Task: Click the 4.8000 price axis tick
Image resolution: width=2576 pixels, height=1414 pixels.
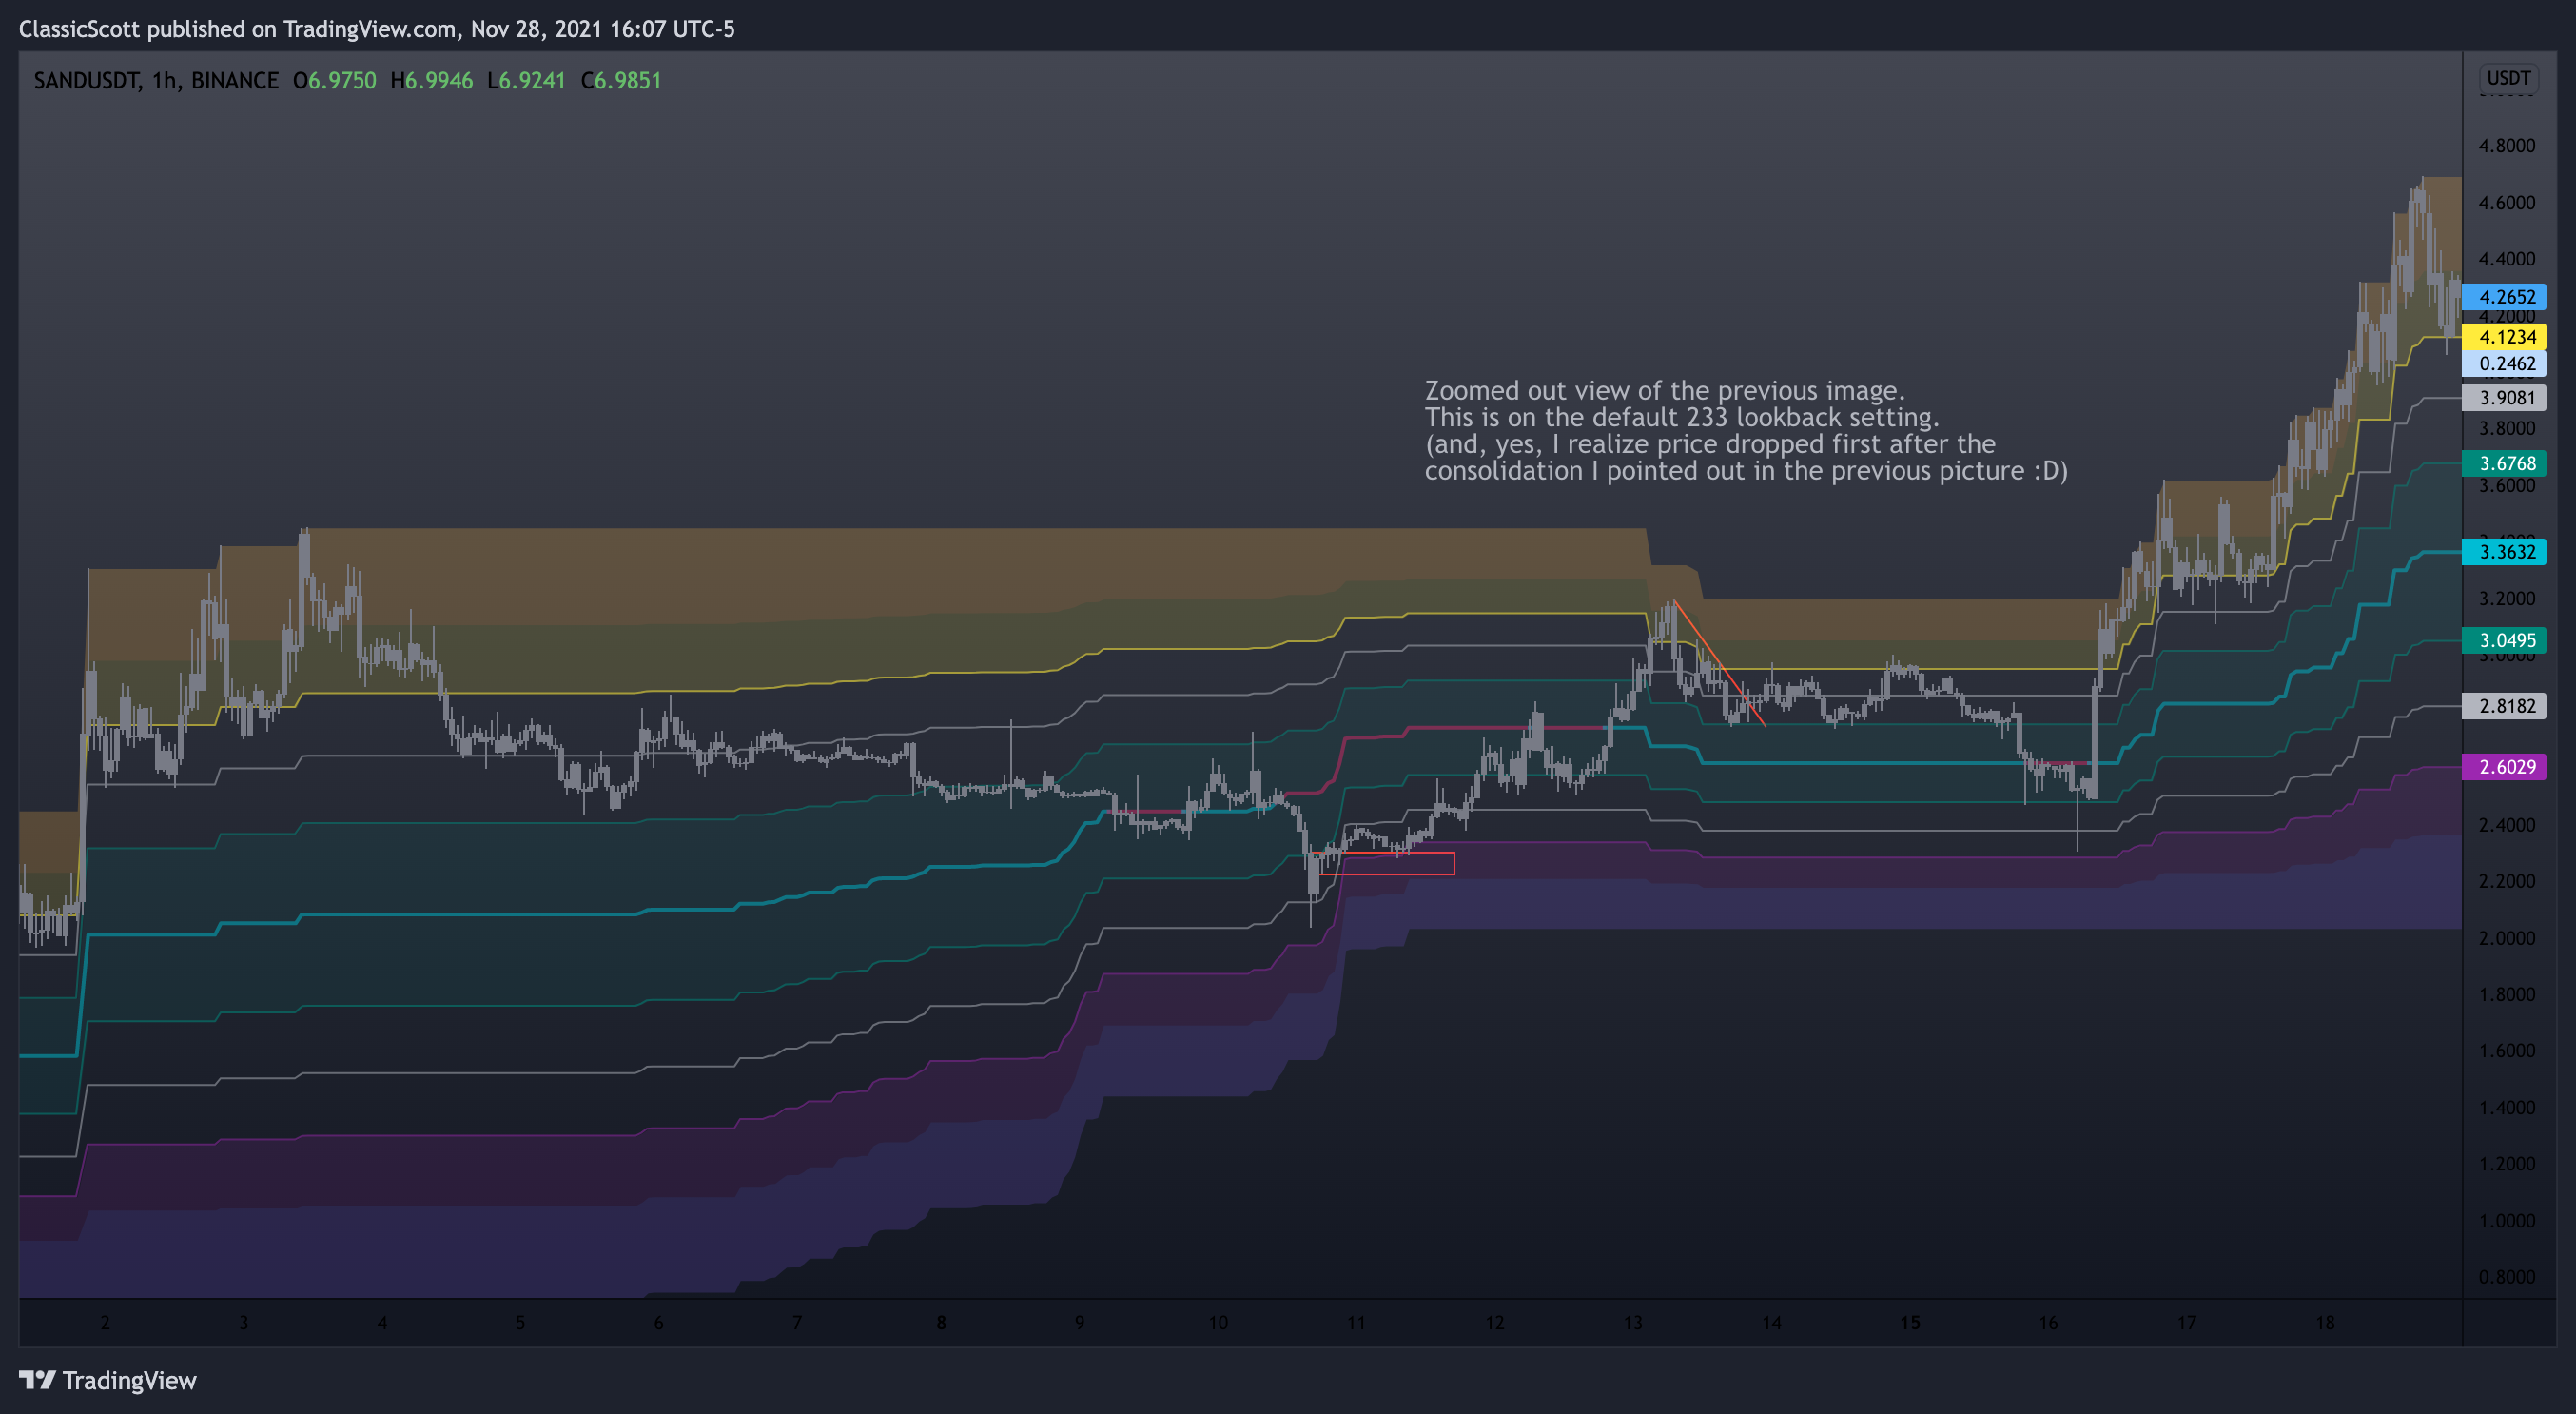Action: (x=2507, y=145)
